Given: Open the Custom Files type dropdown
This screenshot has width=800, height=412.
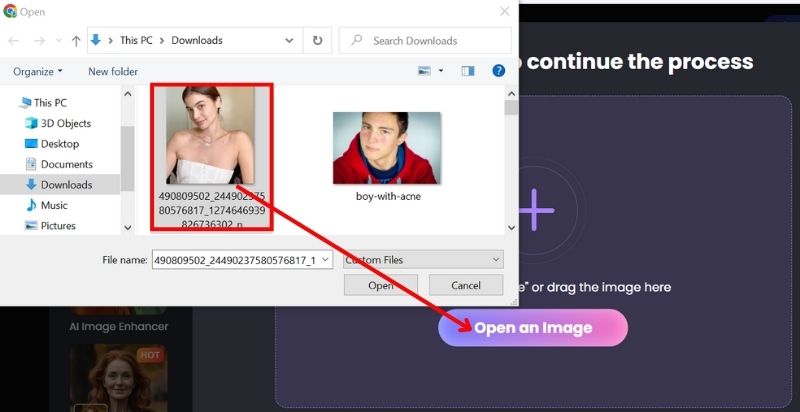Looking at the screenshot, I should click(423, 260).
